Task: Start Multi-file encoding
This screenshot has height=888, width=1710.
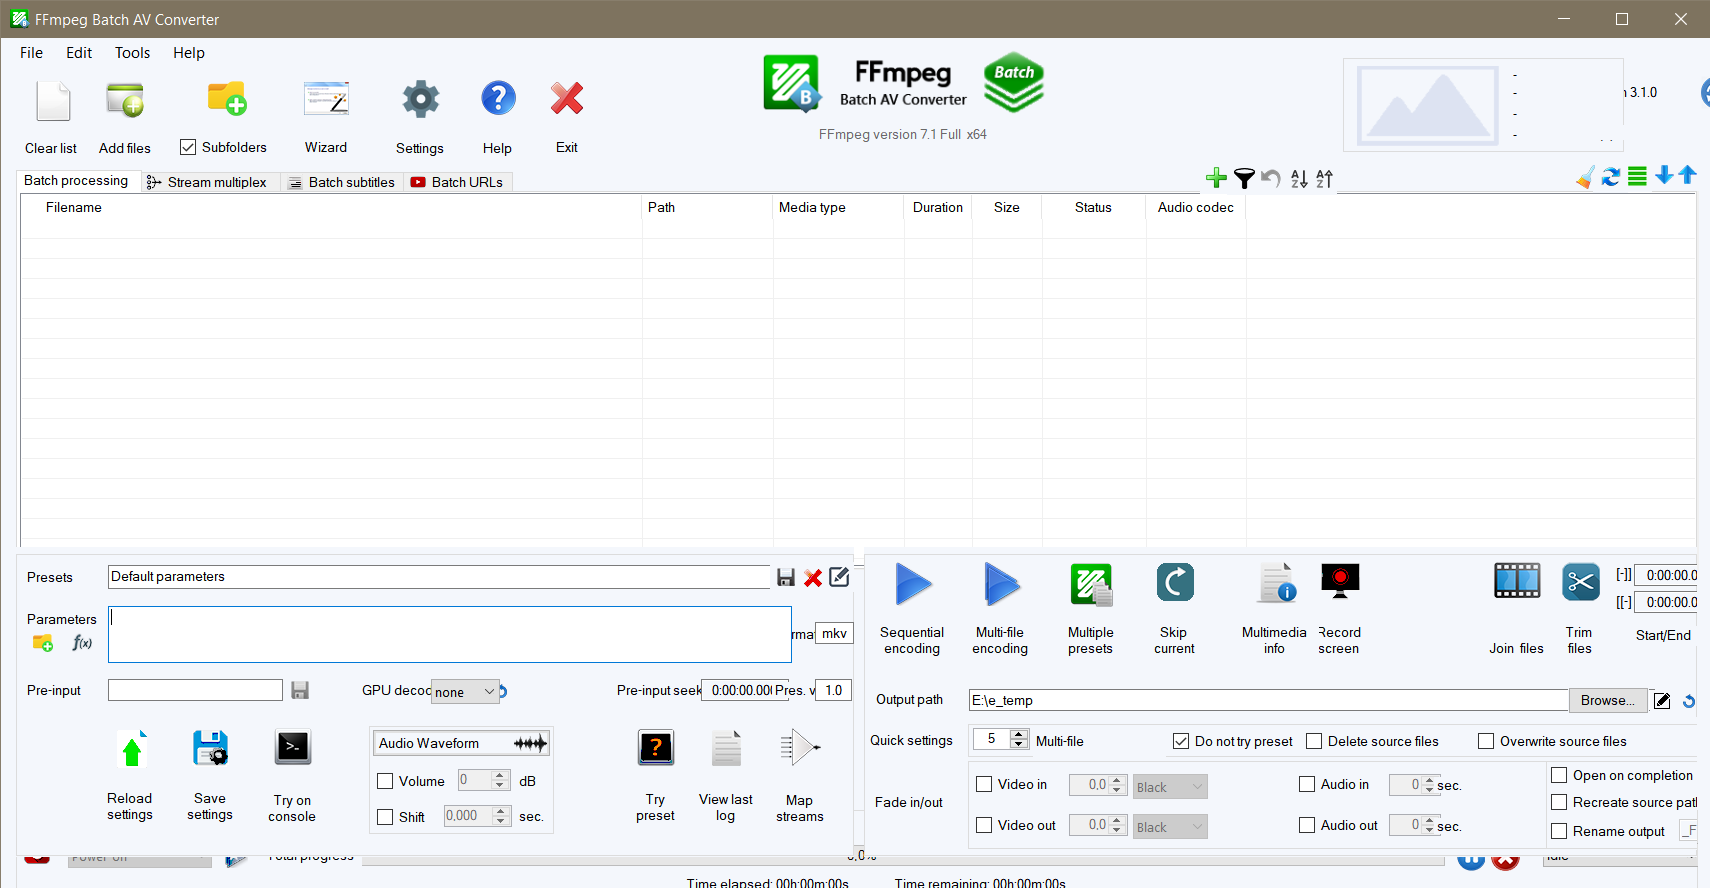Action: pos(1001,585)
